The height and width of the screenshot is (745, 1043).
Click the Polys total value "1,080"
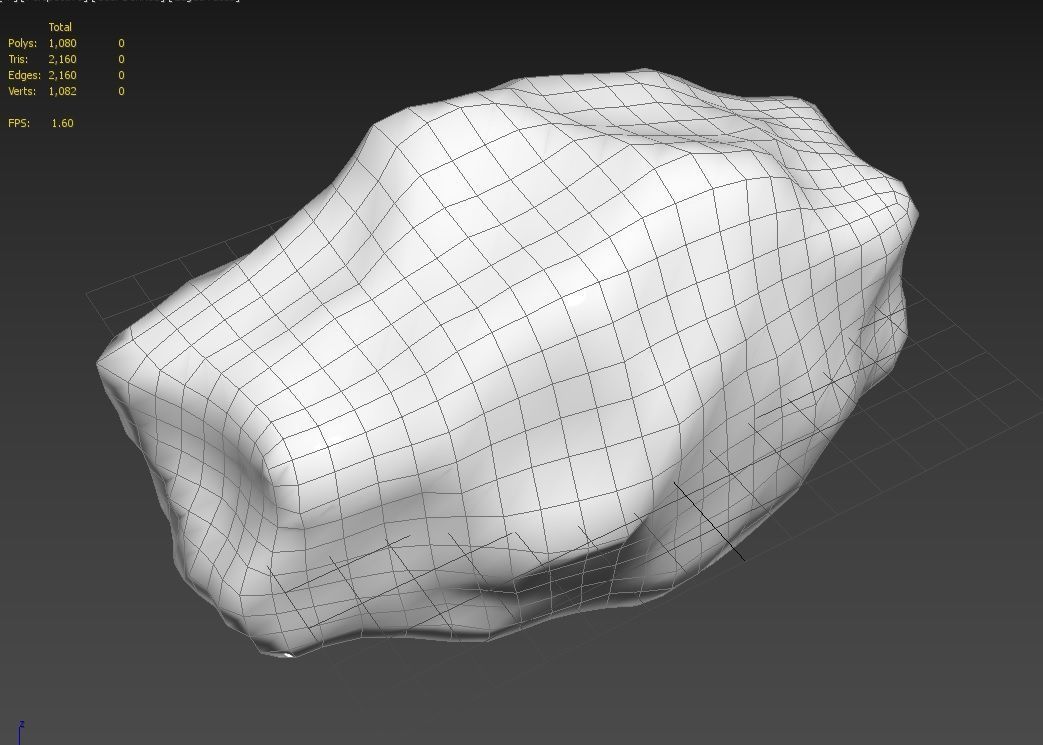[x=63, y=43]
